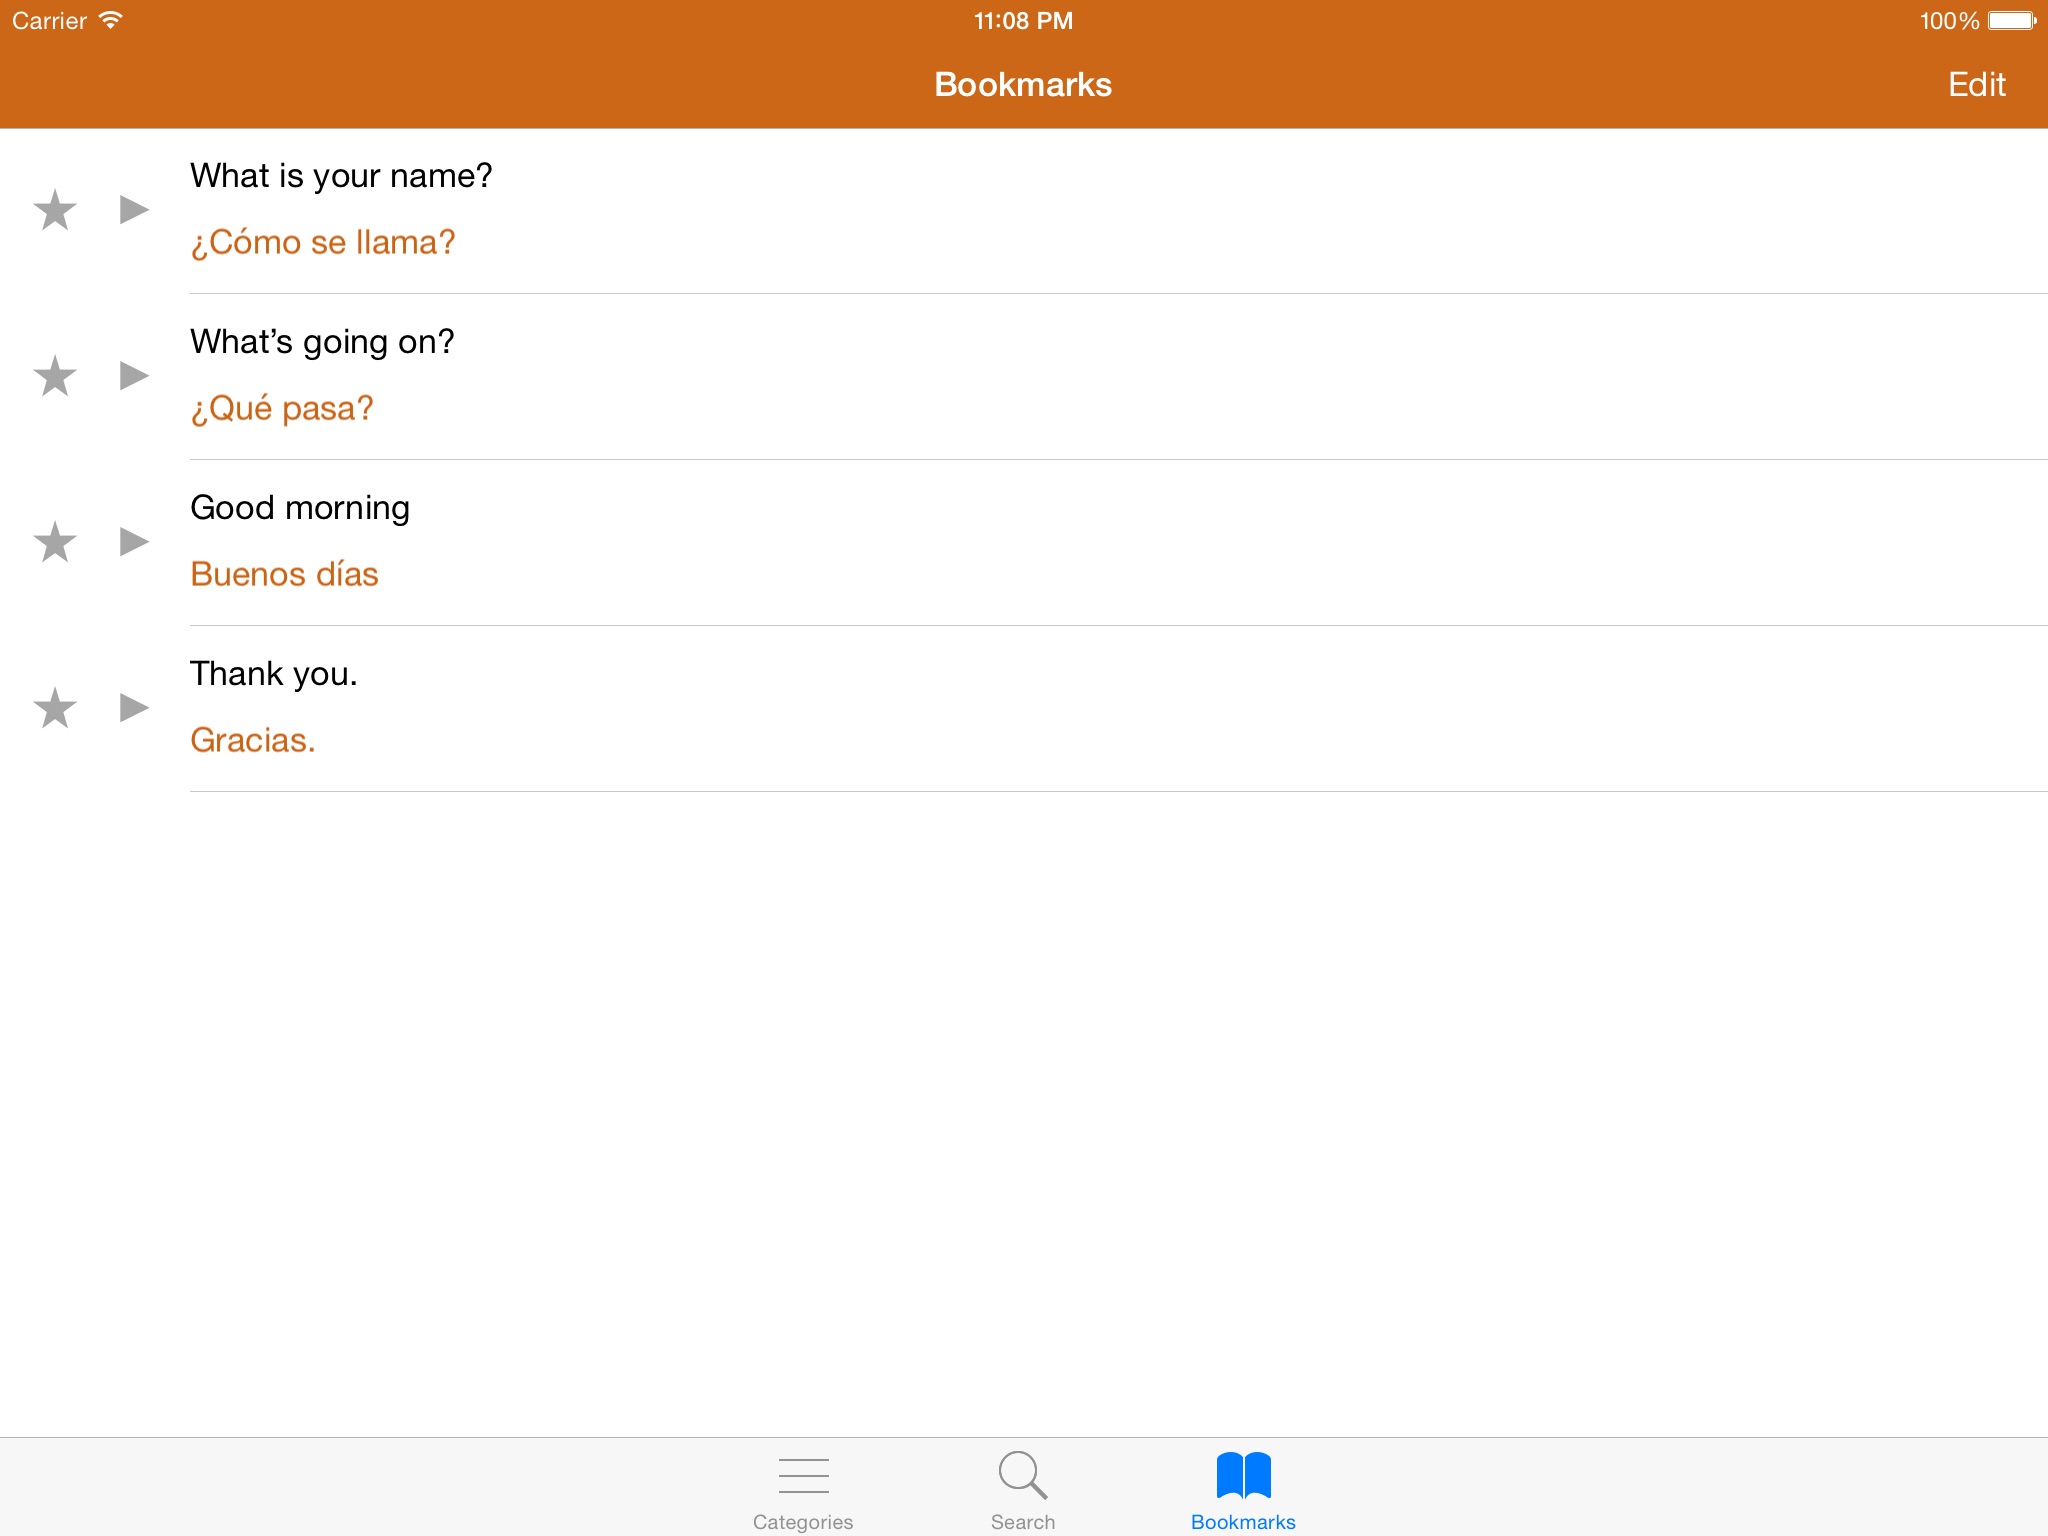Play pronunciation of 'Buenos días'
Screen dimensions: 2048x1536
pos(134,542)
